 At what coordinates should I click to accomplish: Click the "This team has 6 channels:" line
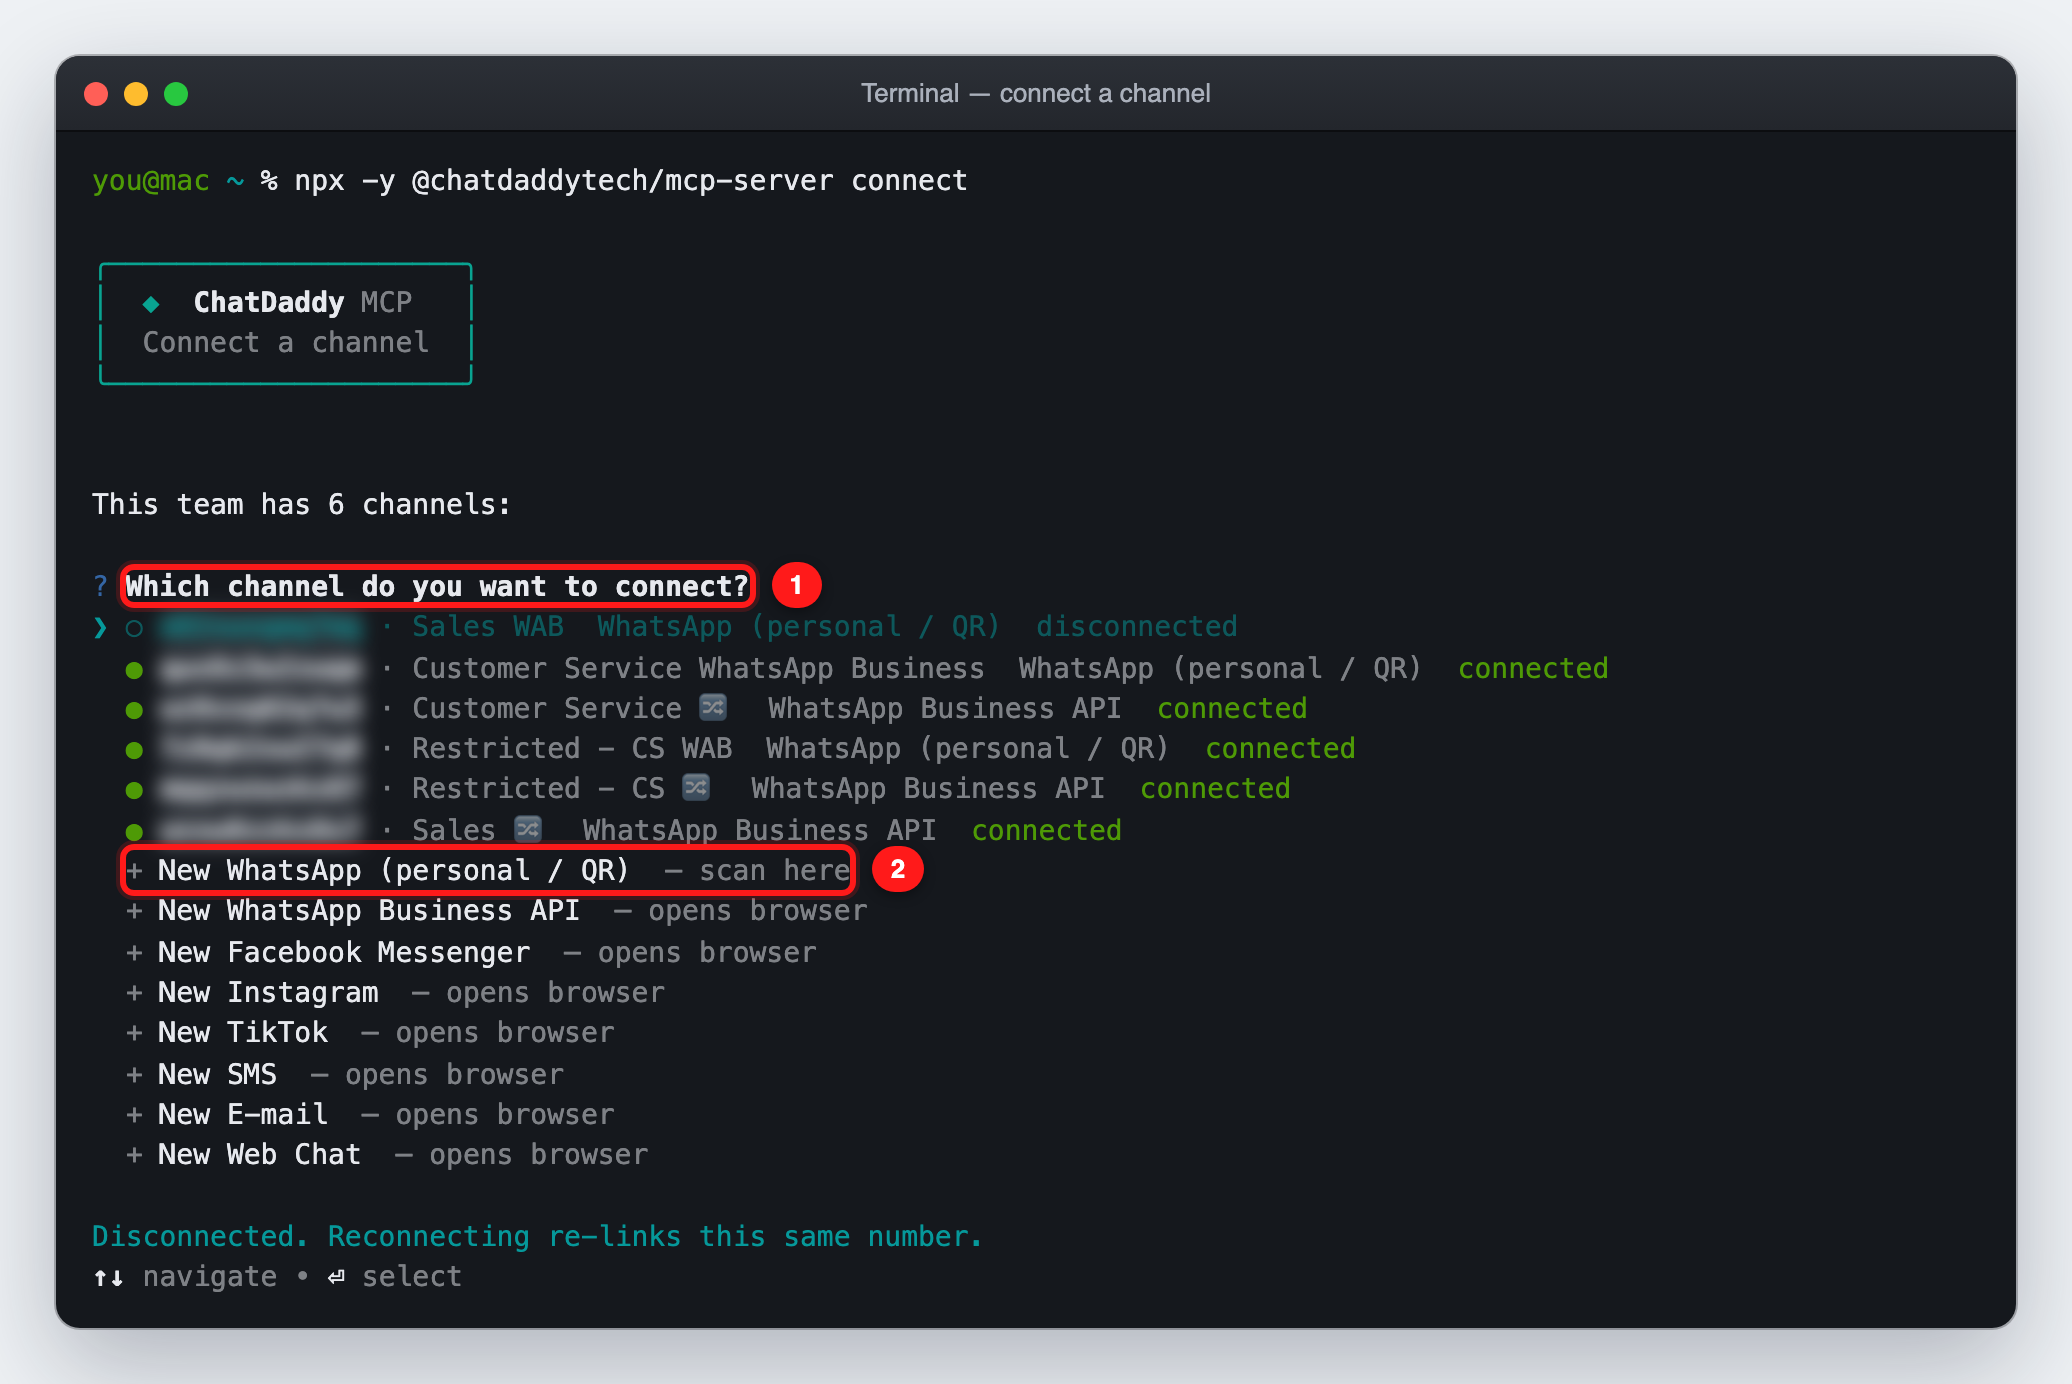(x=301, y=504)
